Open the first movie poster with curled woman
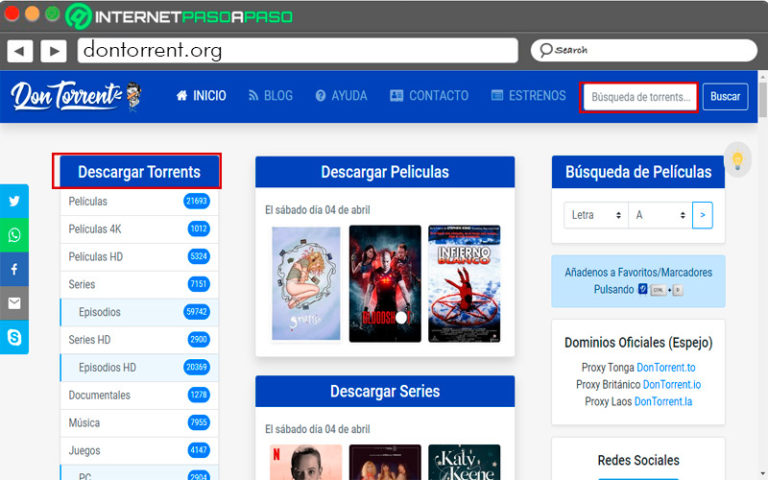768x480 pixels. 306,284
